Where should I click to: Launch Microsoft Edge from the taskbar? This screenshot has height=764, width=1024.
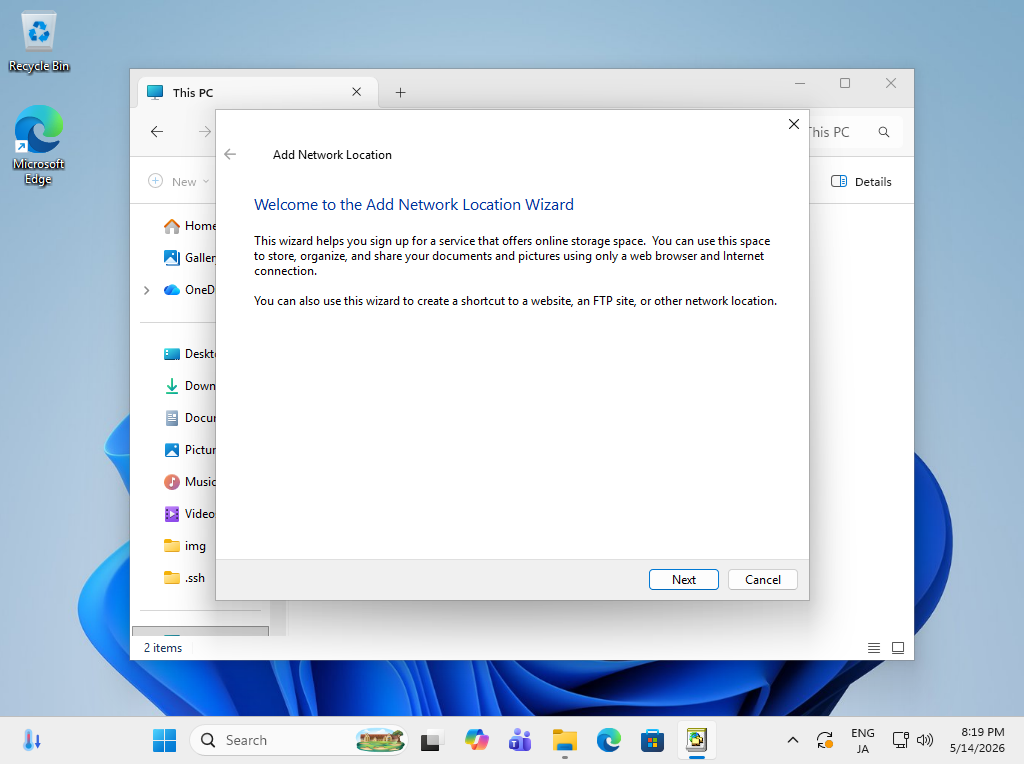coord(609,740)
